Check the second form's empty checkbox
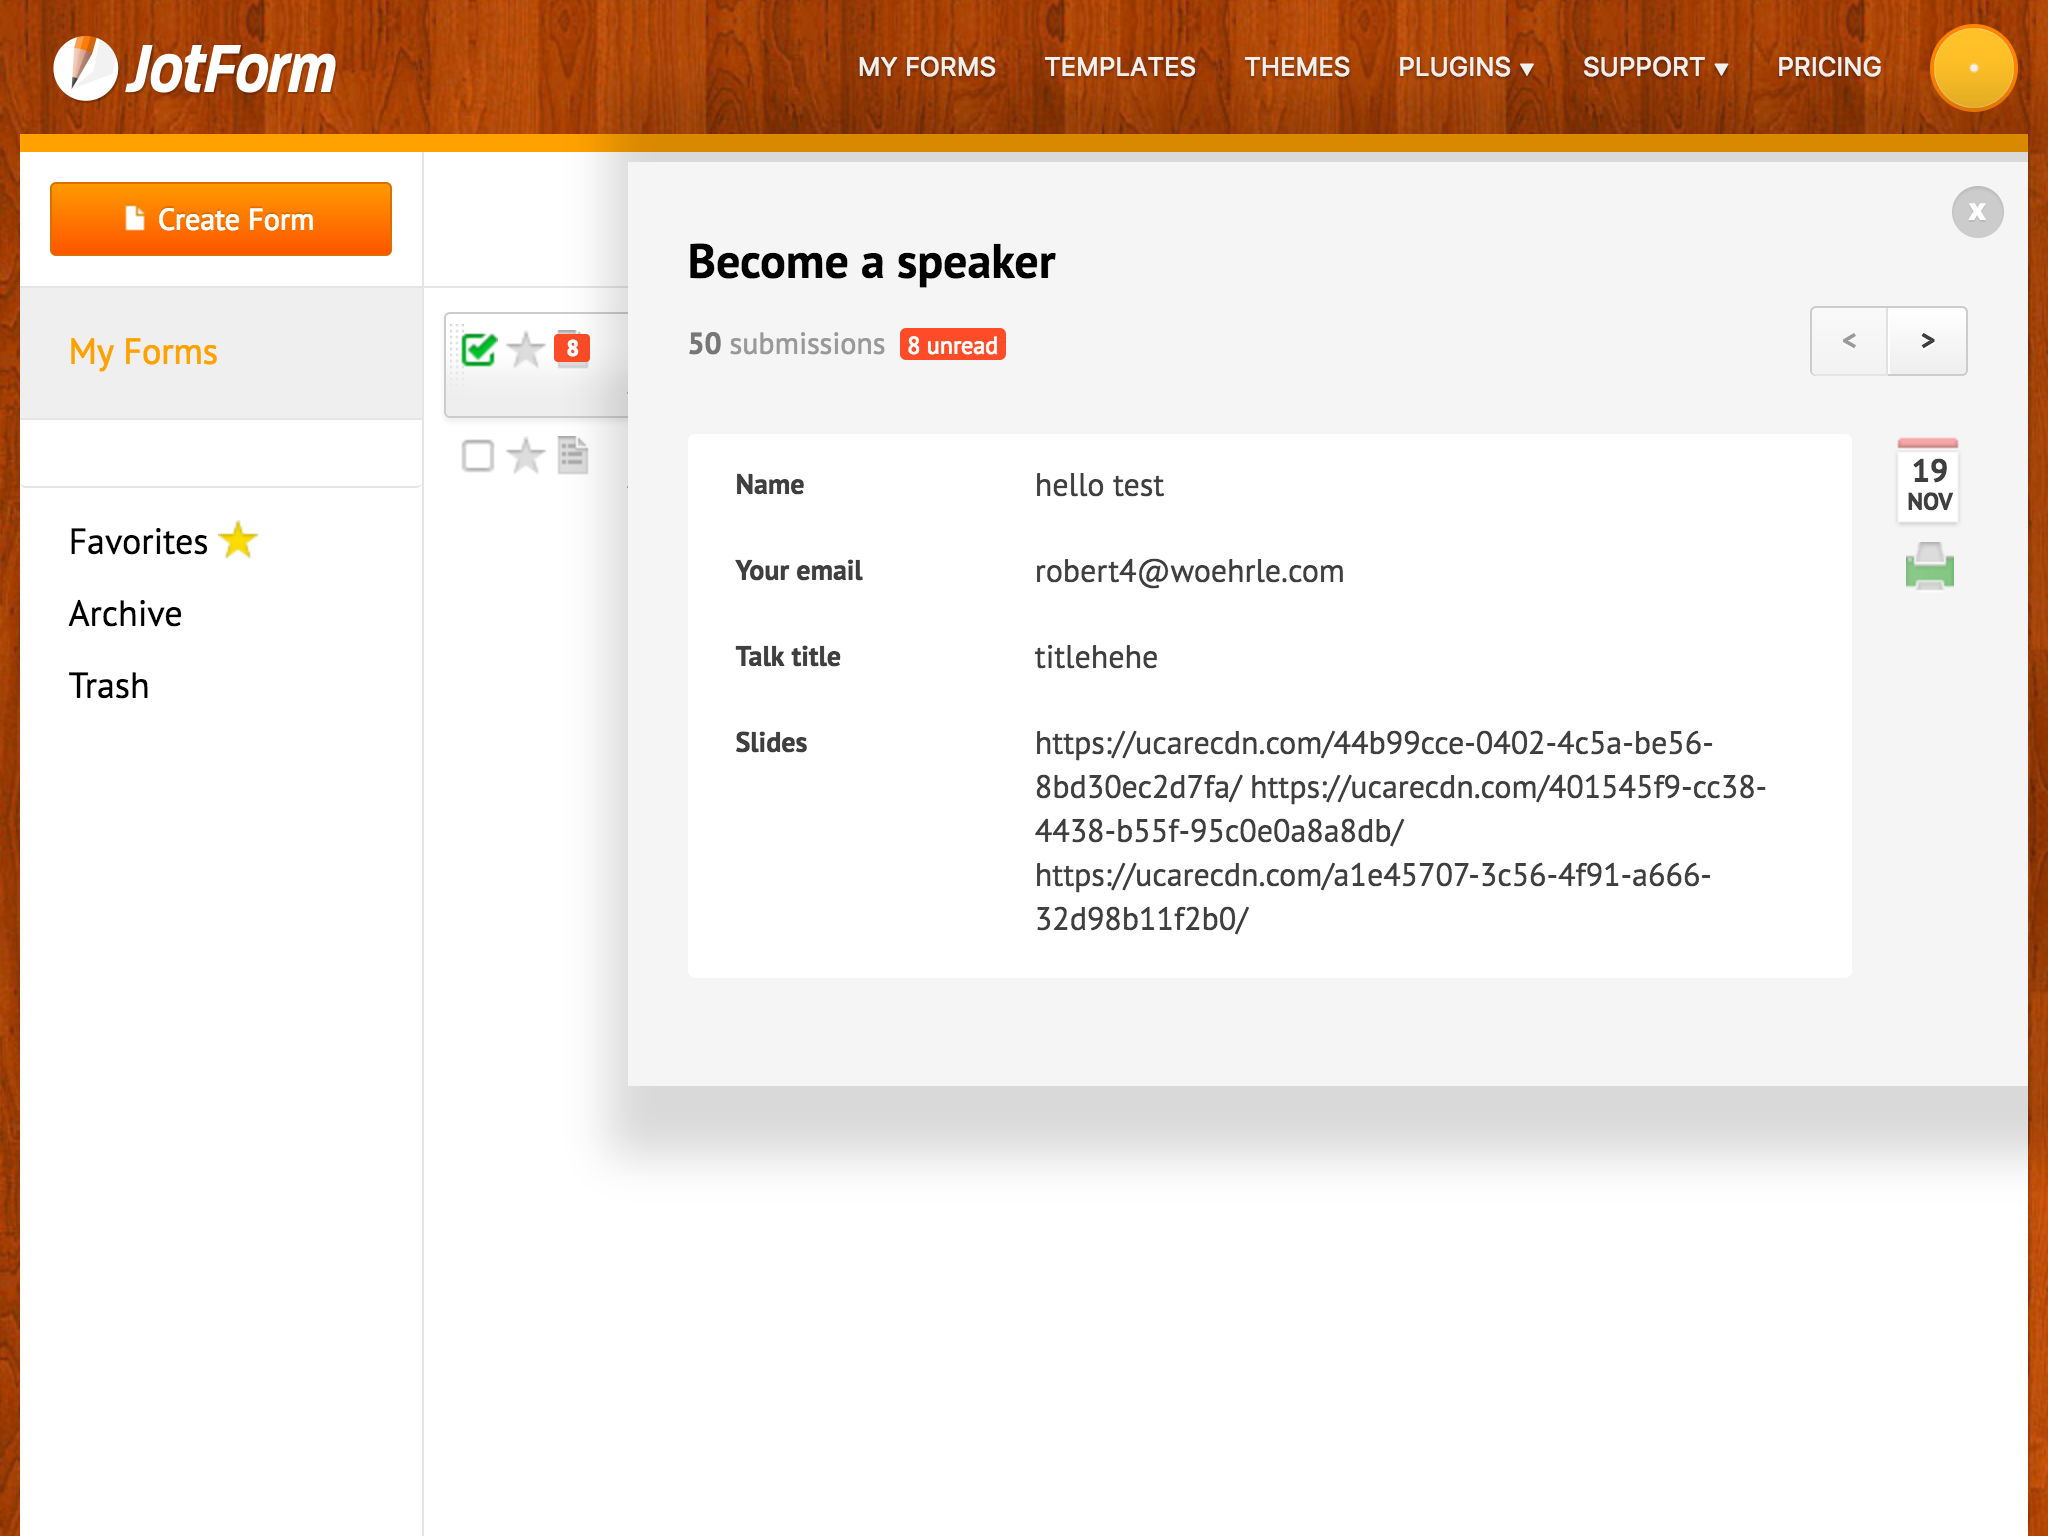This screenshot has height=1536, width=2048. [478, 455]
